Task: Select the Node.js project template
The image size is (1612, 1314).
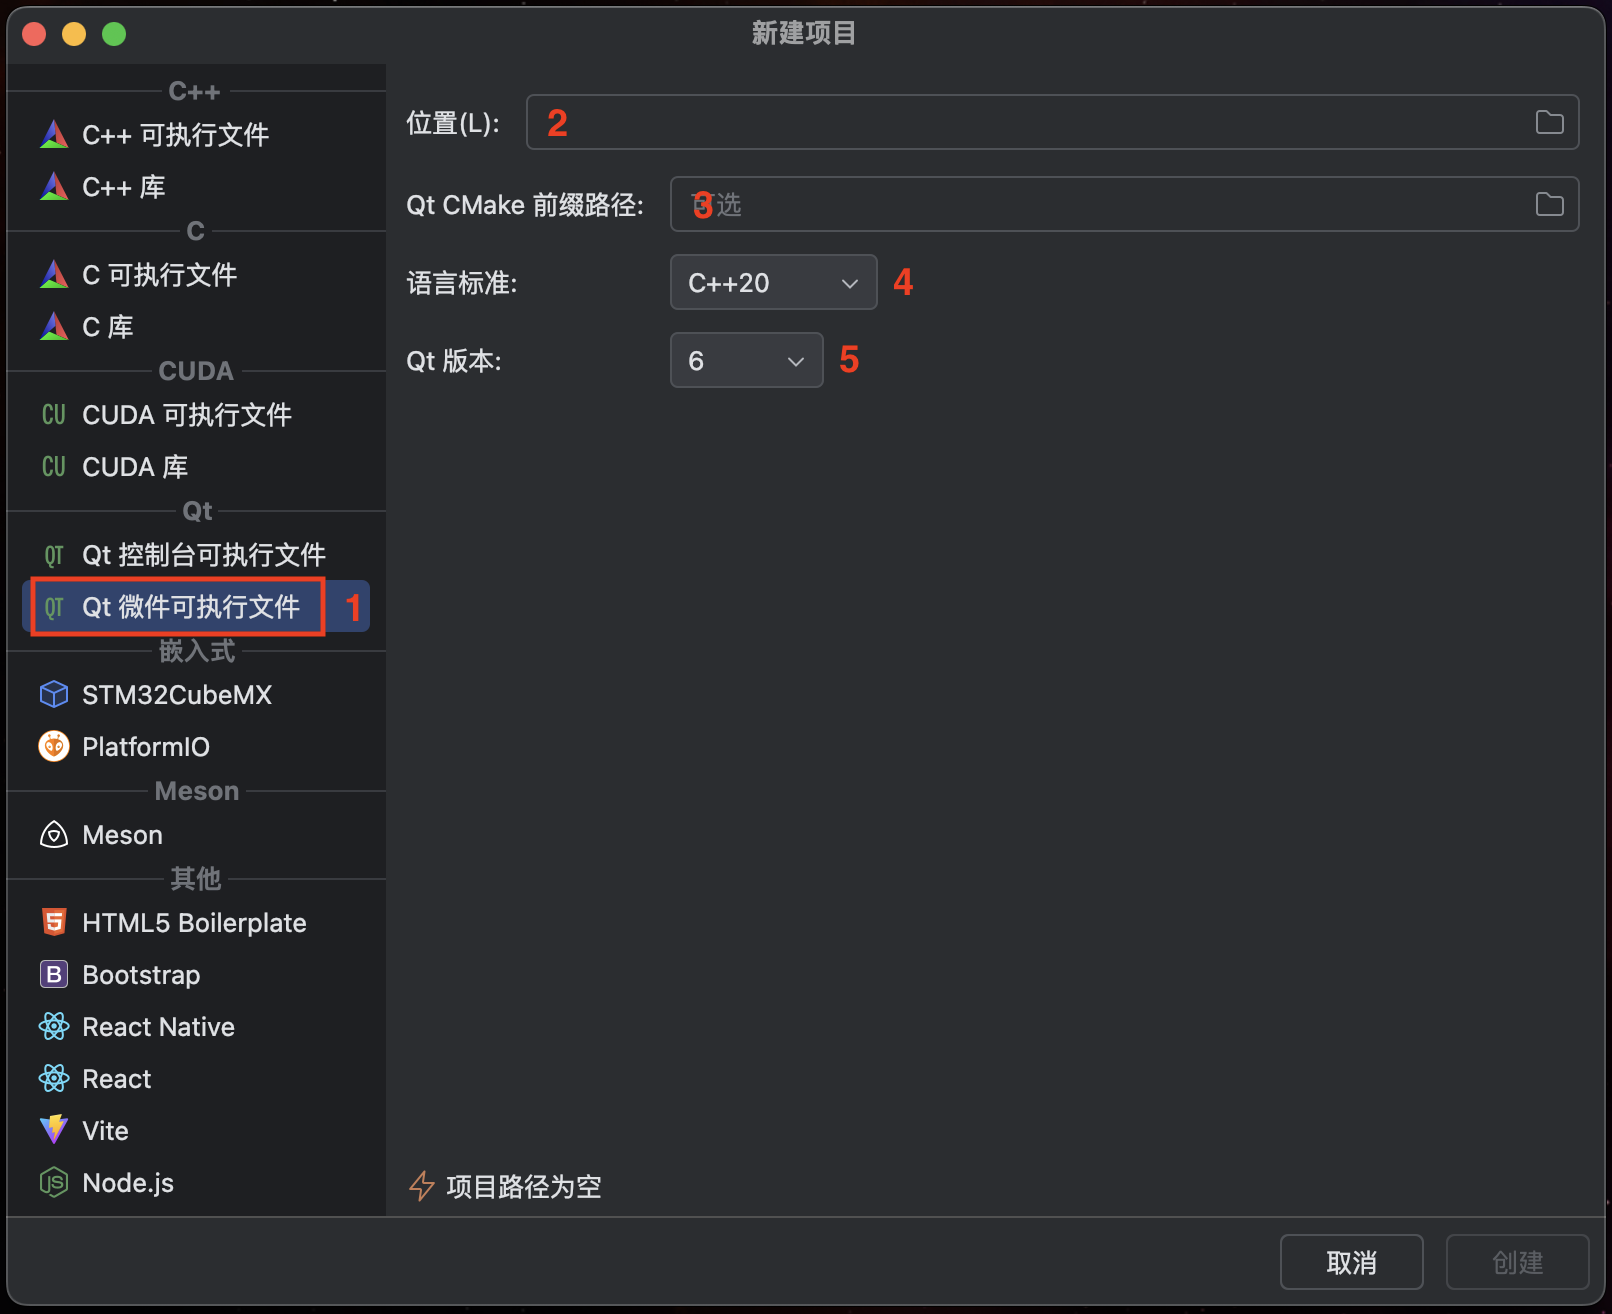Action: pyautogui.click(x=128, y=1182)
